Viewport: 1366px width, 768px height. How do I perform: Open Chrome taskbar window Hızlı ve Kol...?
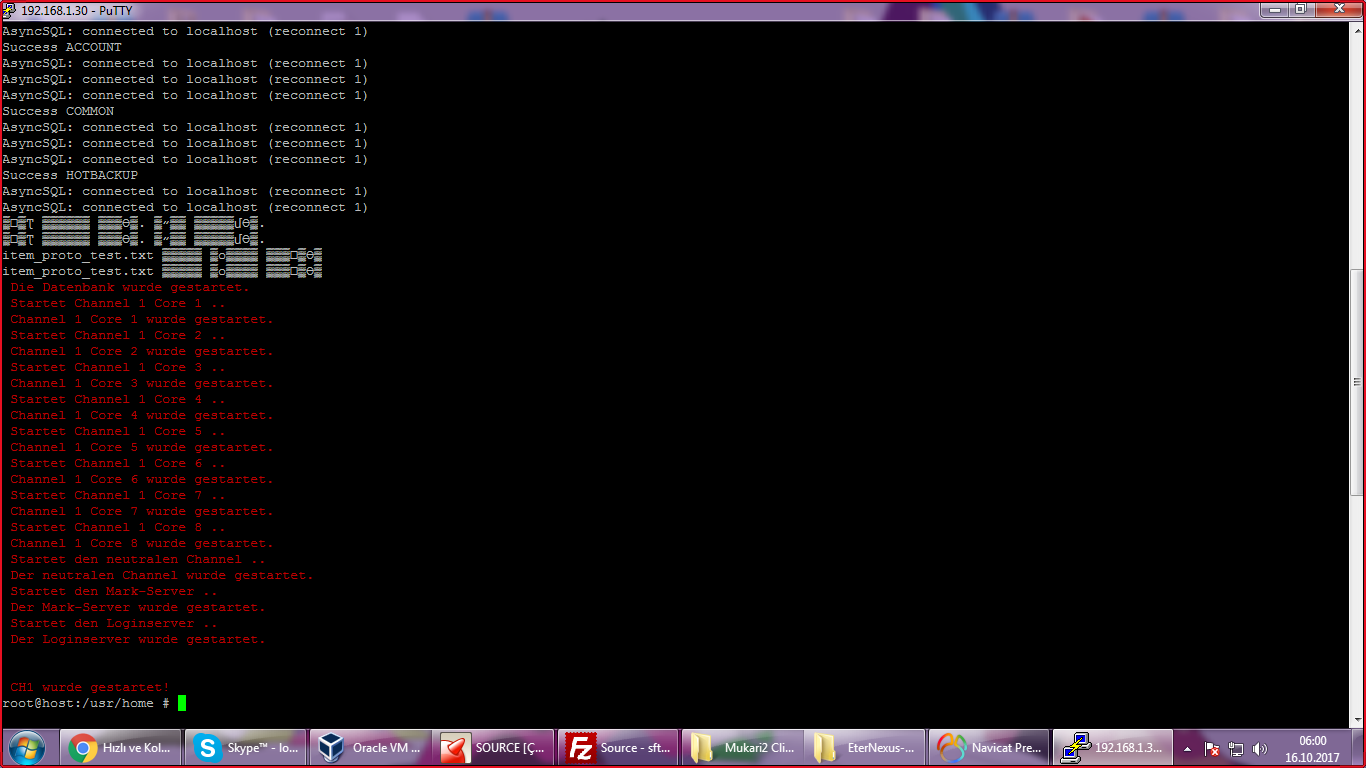(123, 747)
